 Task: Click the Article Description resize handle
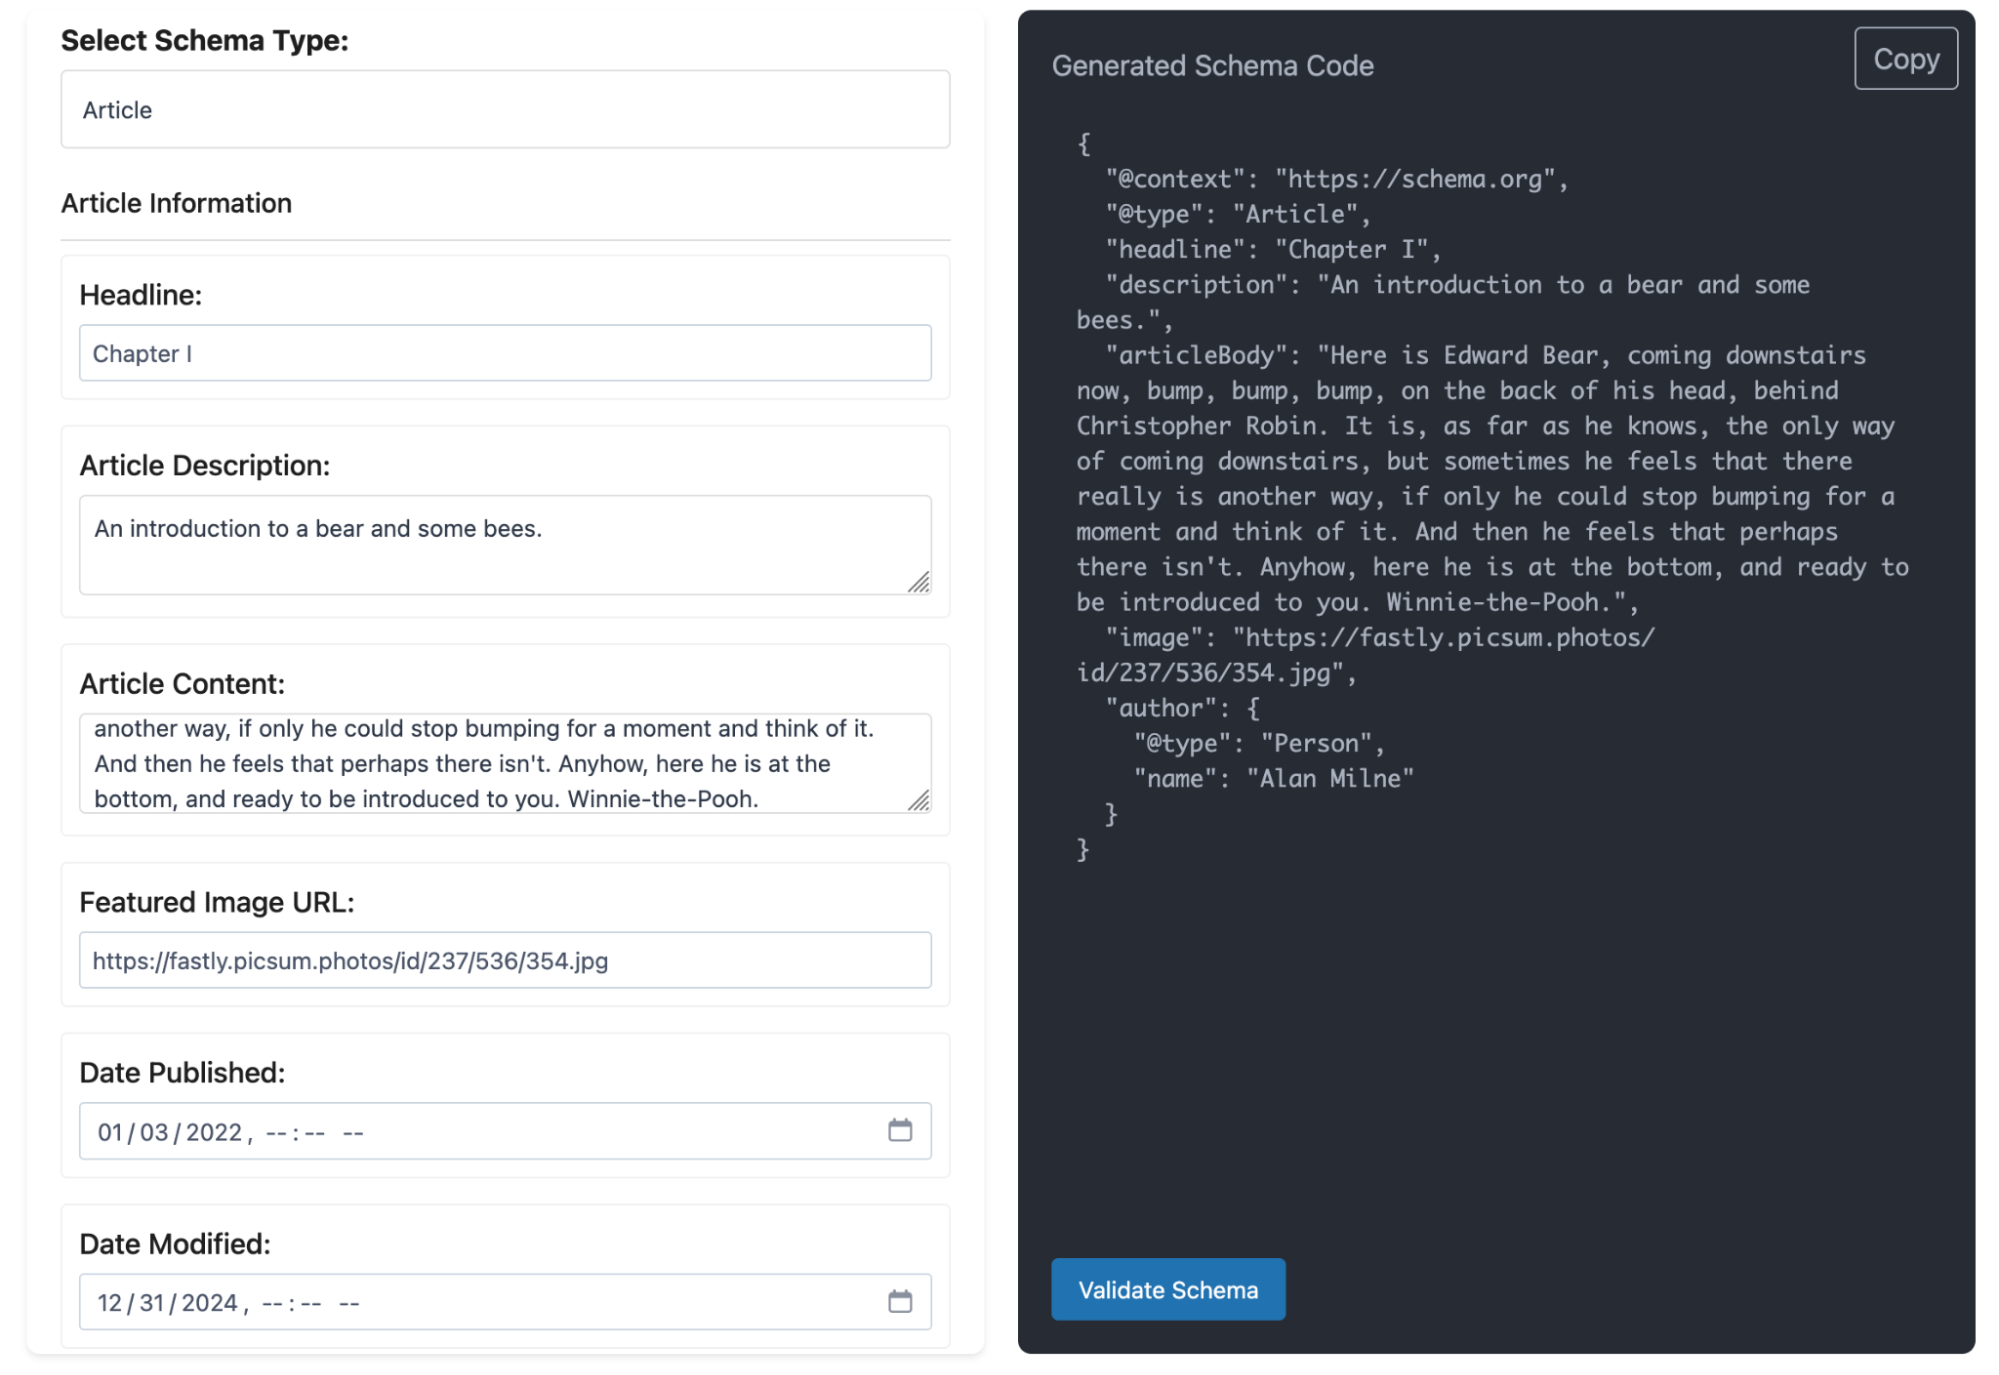point(918,582)
